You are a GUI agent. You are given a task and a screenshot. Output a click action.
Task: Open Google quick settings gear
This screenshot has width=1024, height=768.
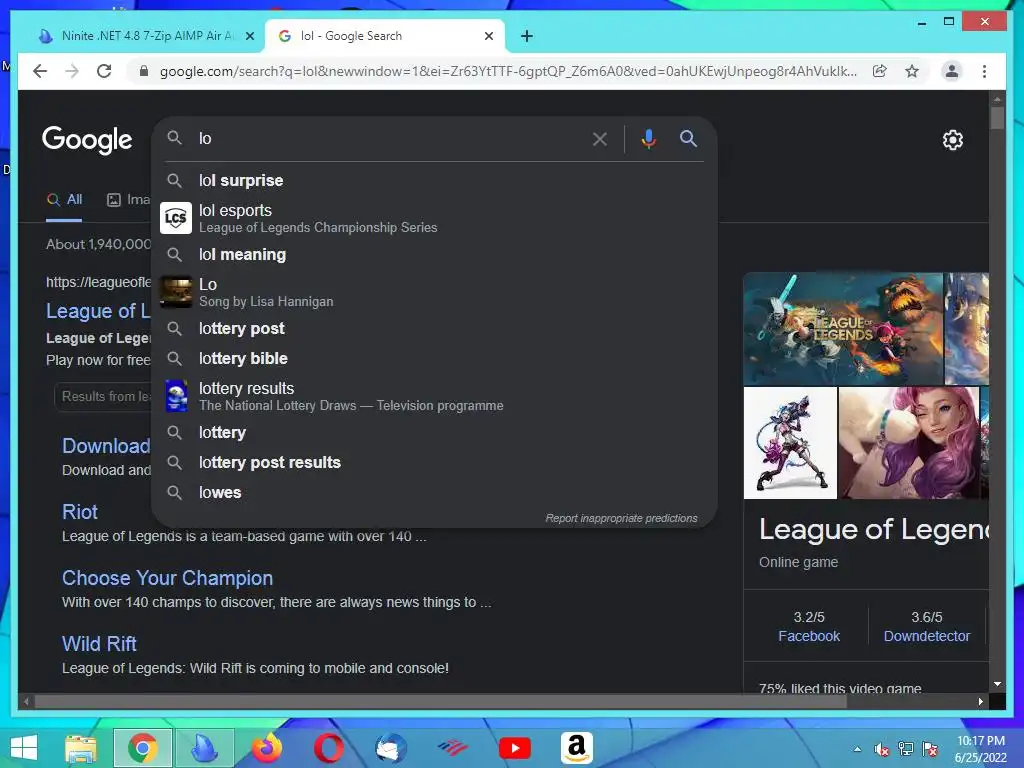(x=952, y=140)
